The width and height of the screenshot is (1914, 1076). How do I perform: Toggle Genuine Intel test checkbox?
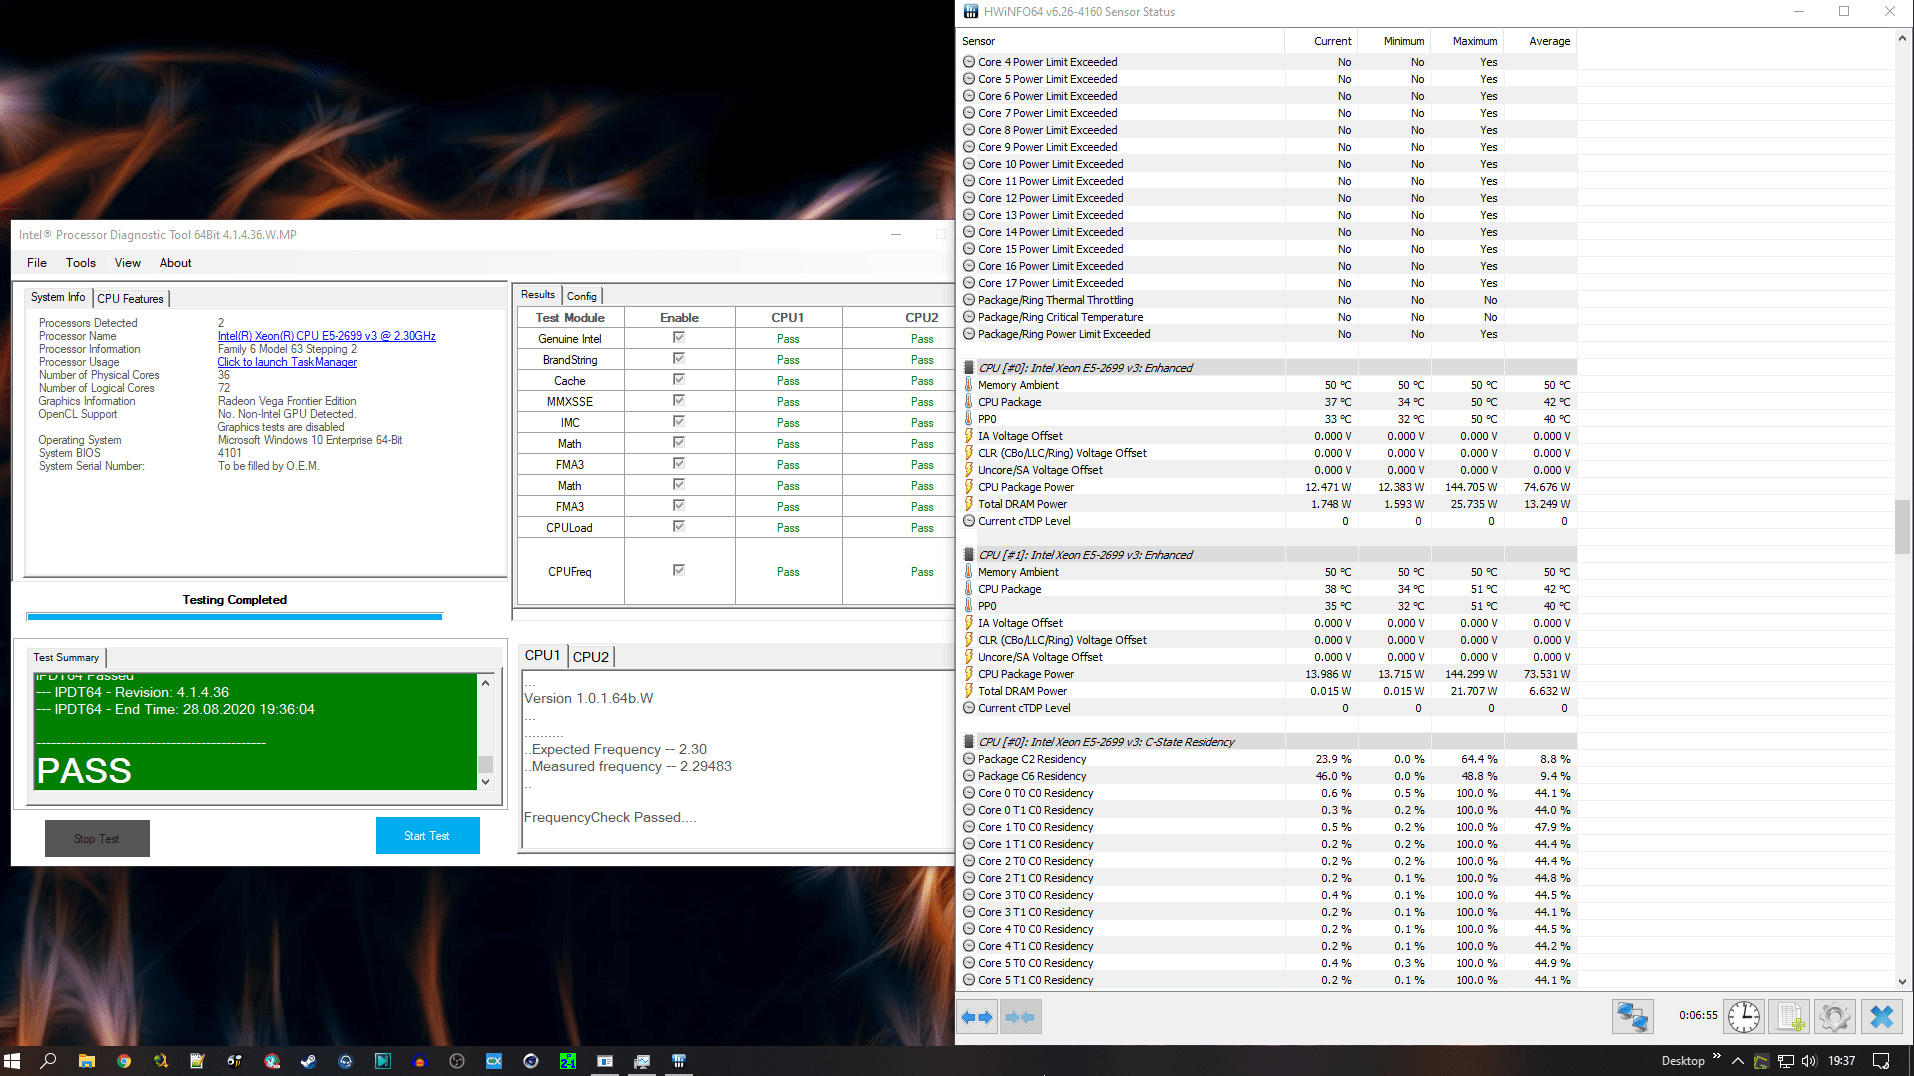(679, 338)
